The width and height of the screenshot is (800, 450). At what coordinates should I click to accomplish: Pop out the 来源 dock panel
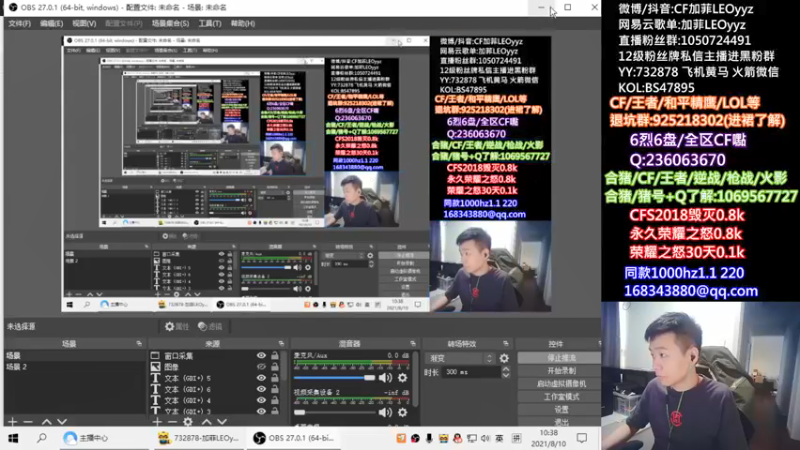[x=281, y=344]
